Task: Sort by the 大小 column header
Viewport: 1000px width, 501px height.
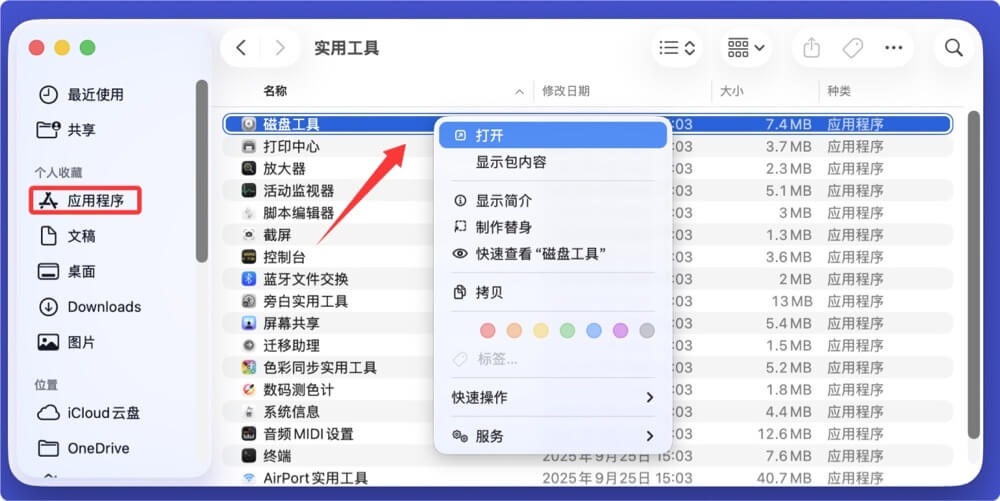Action: tap(732, 91)
